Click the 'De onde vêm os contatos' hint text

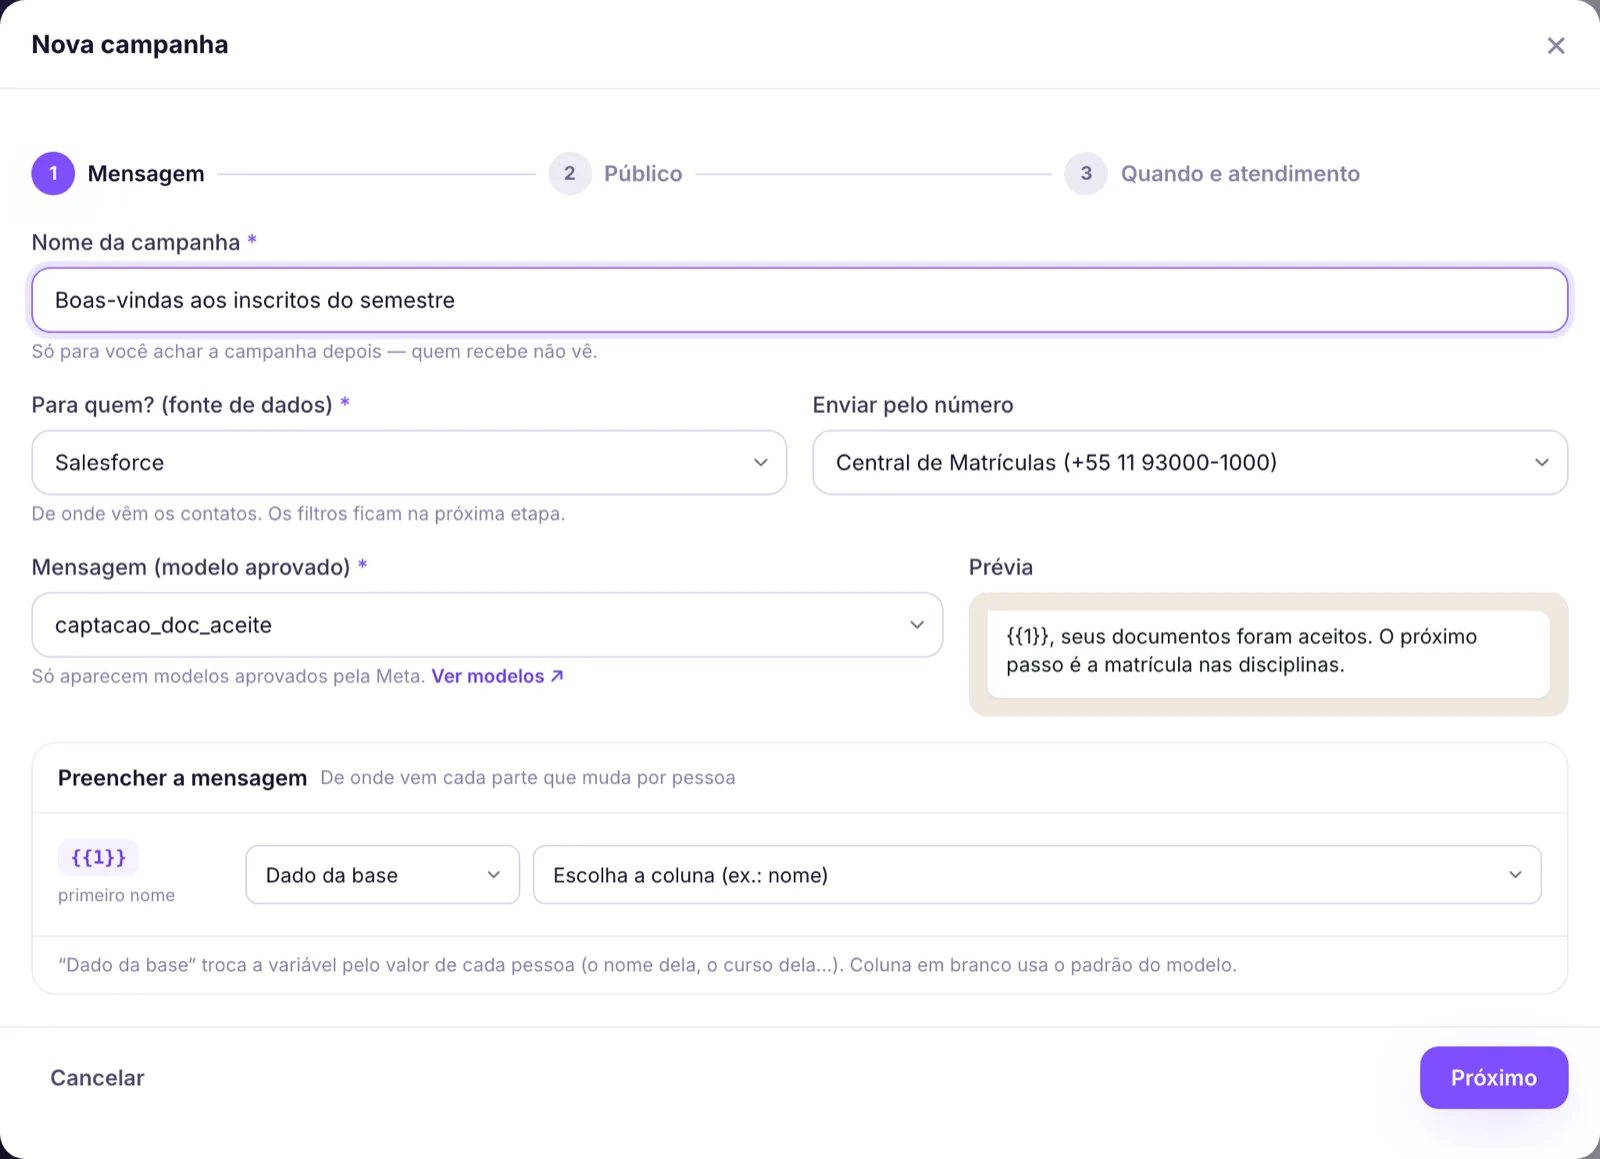[298, 514]
